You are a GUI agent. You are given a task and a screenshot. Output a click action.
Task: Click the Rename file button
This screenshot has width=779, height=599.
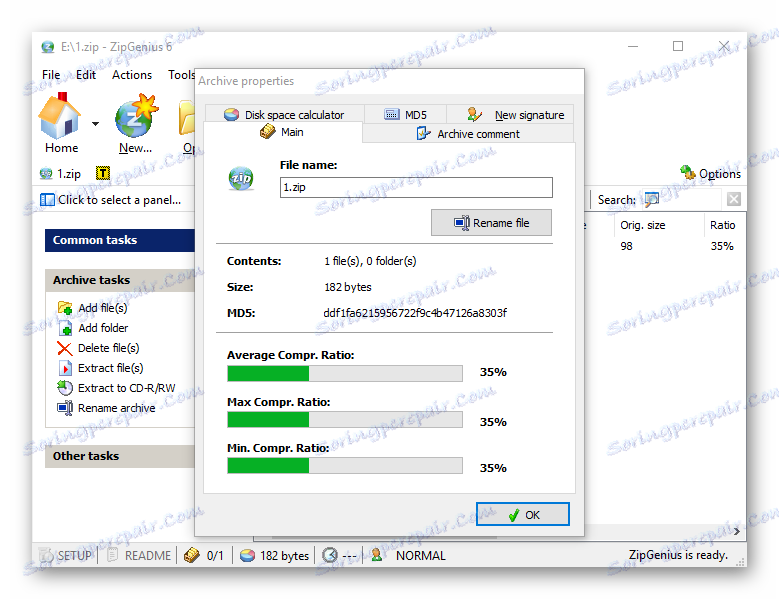coord(491,223)
